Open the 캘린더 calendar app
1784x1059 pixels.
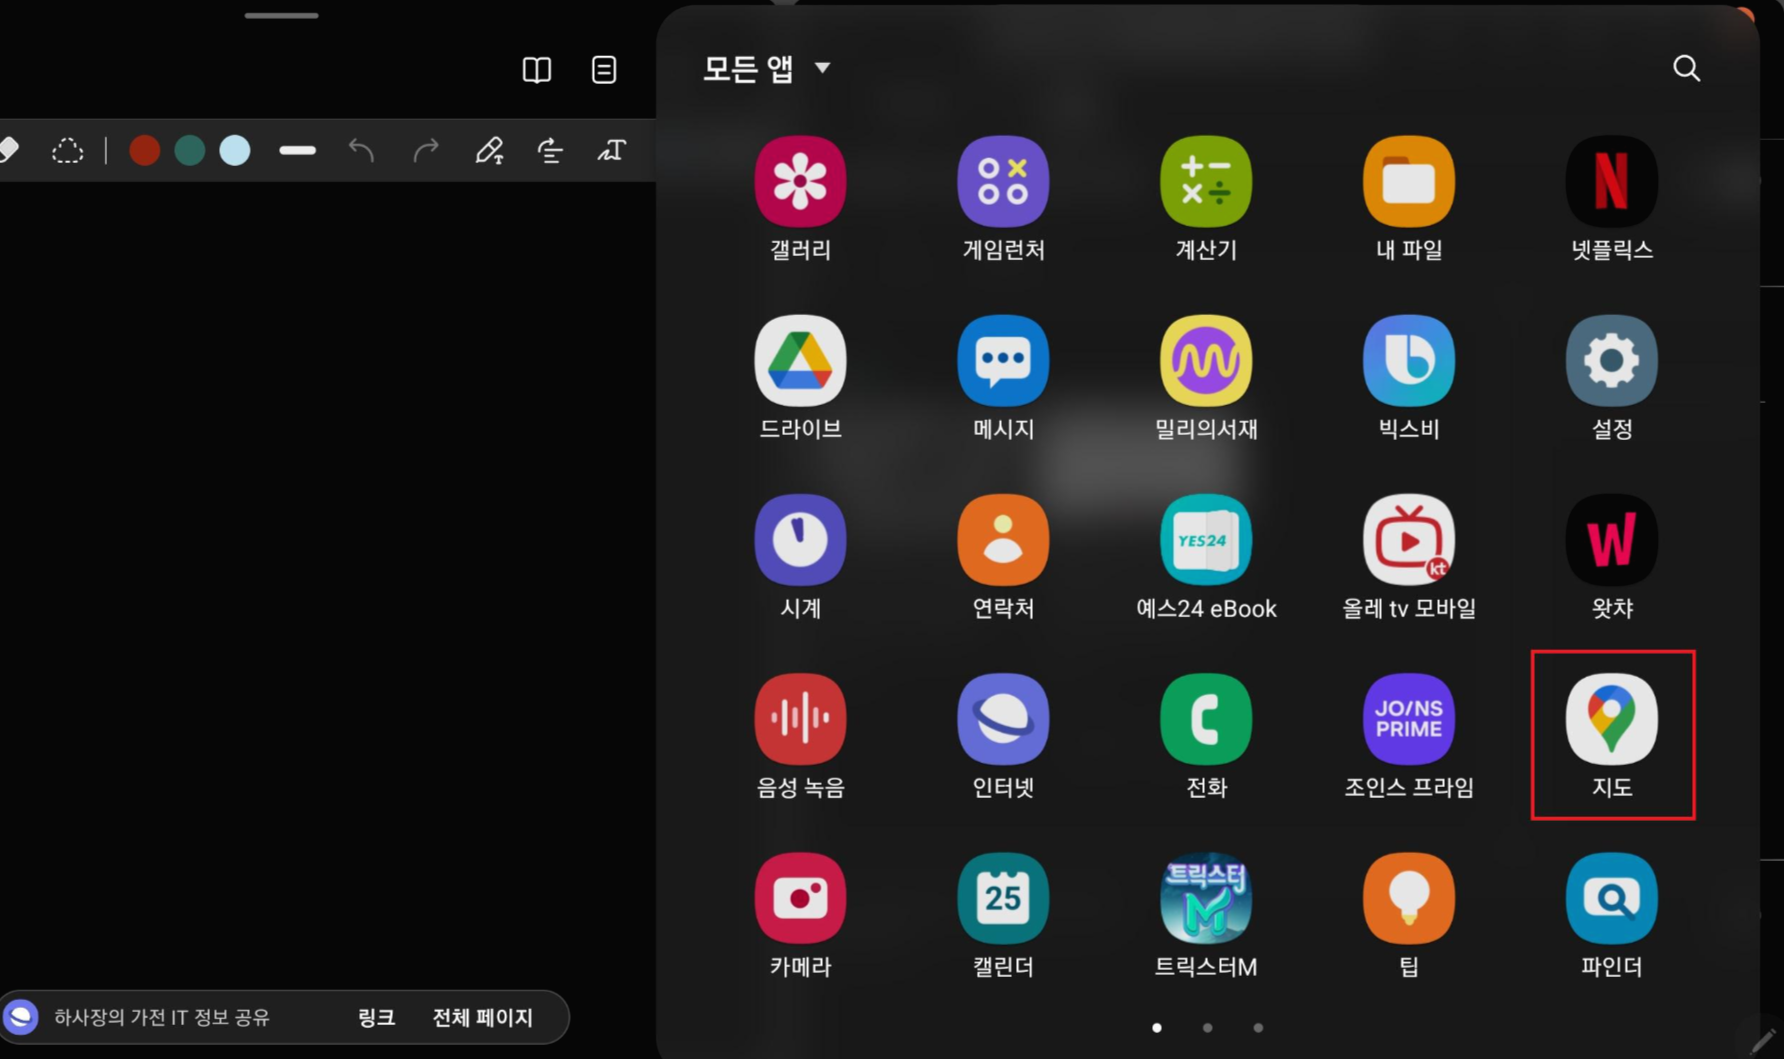[1003, 898]
